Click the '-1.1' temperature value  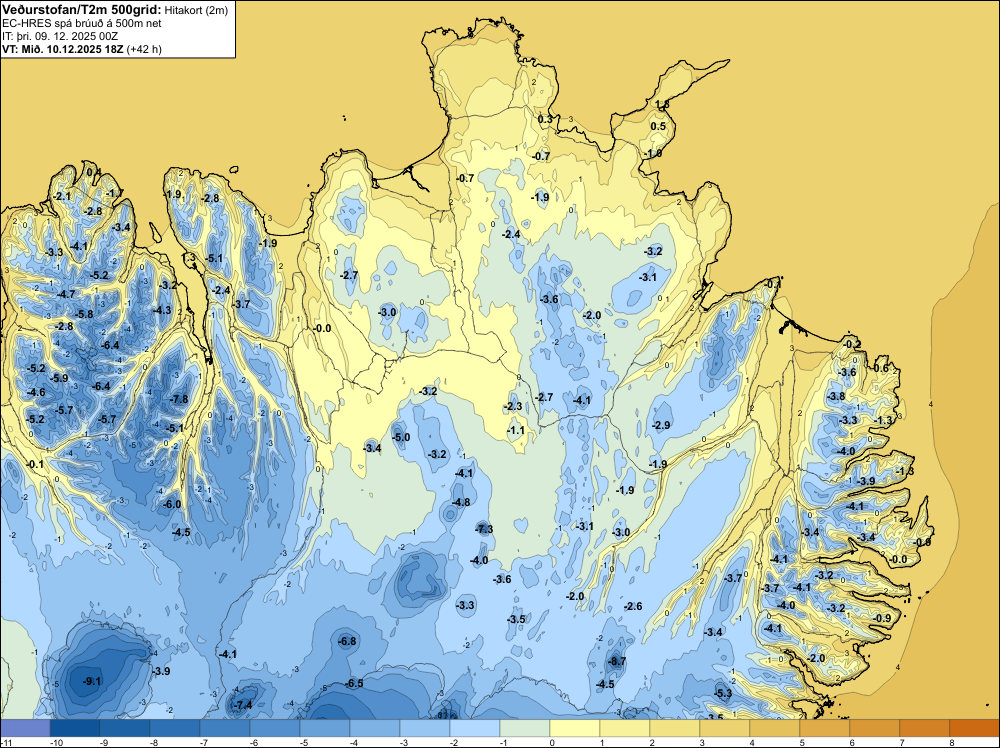click(x=516, y=430)
